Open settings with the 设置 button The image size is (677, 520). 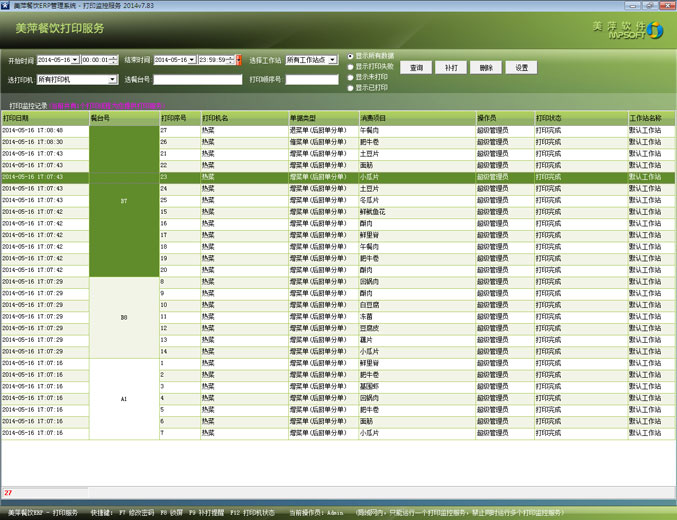pyautogui.click(x=522, y=67)
